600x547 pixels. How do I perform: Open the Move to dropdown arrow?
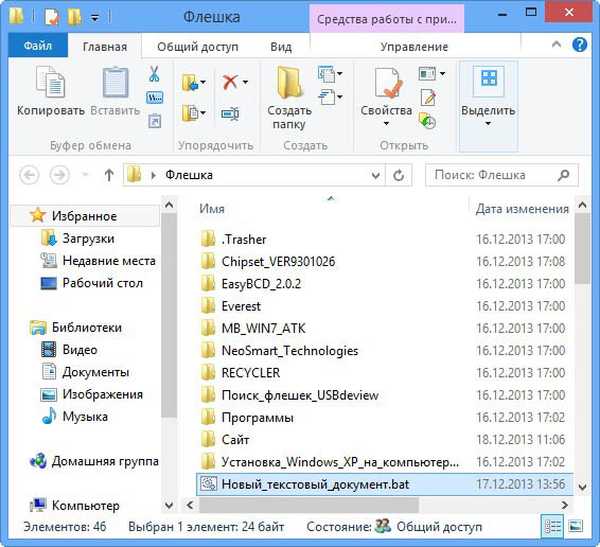coord(203,82)
